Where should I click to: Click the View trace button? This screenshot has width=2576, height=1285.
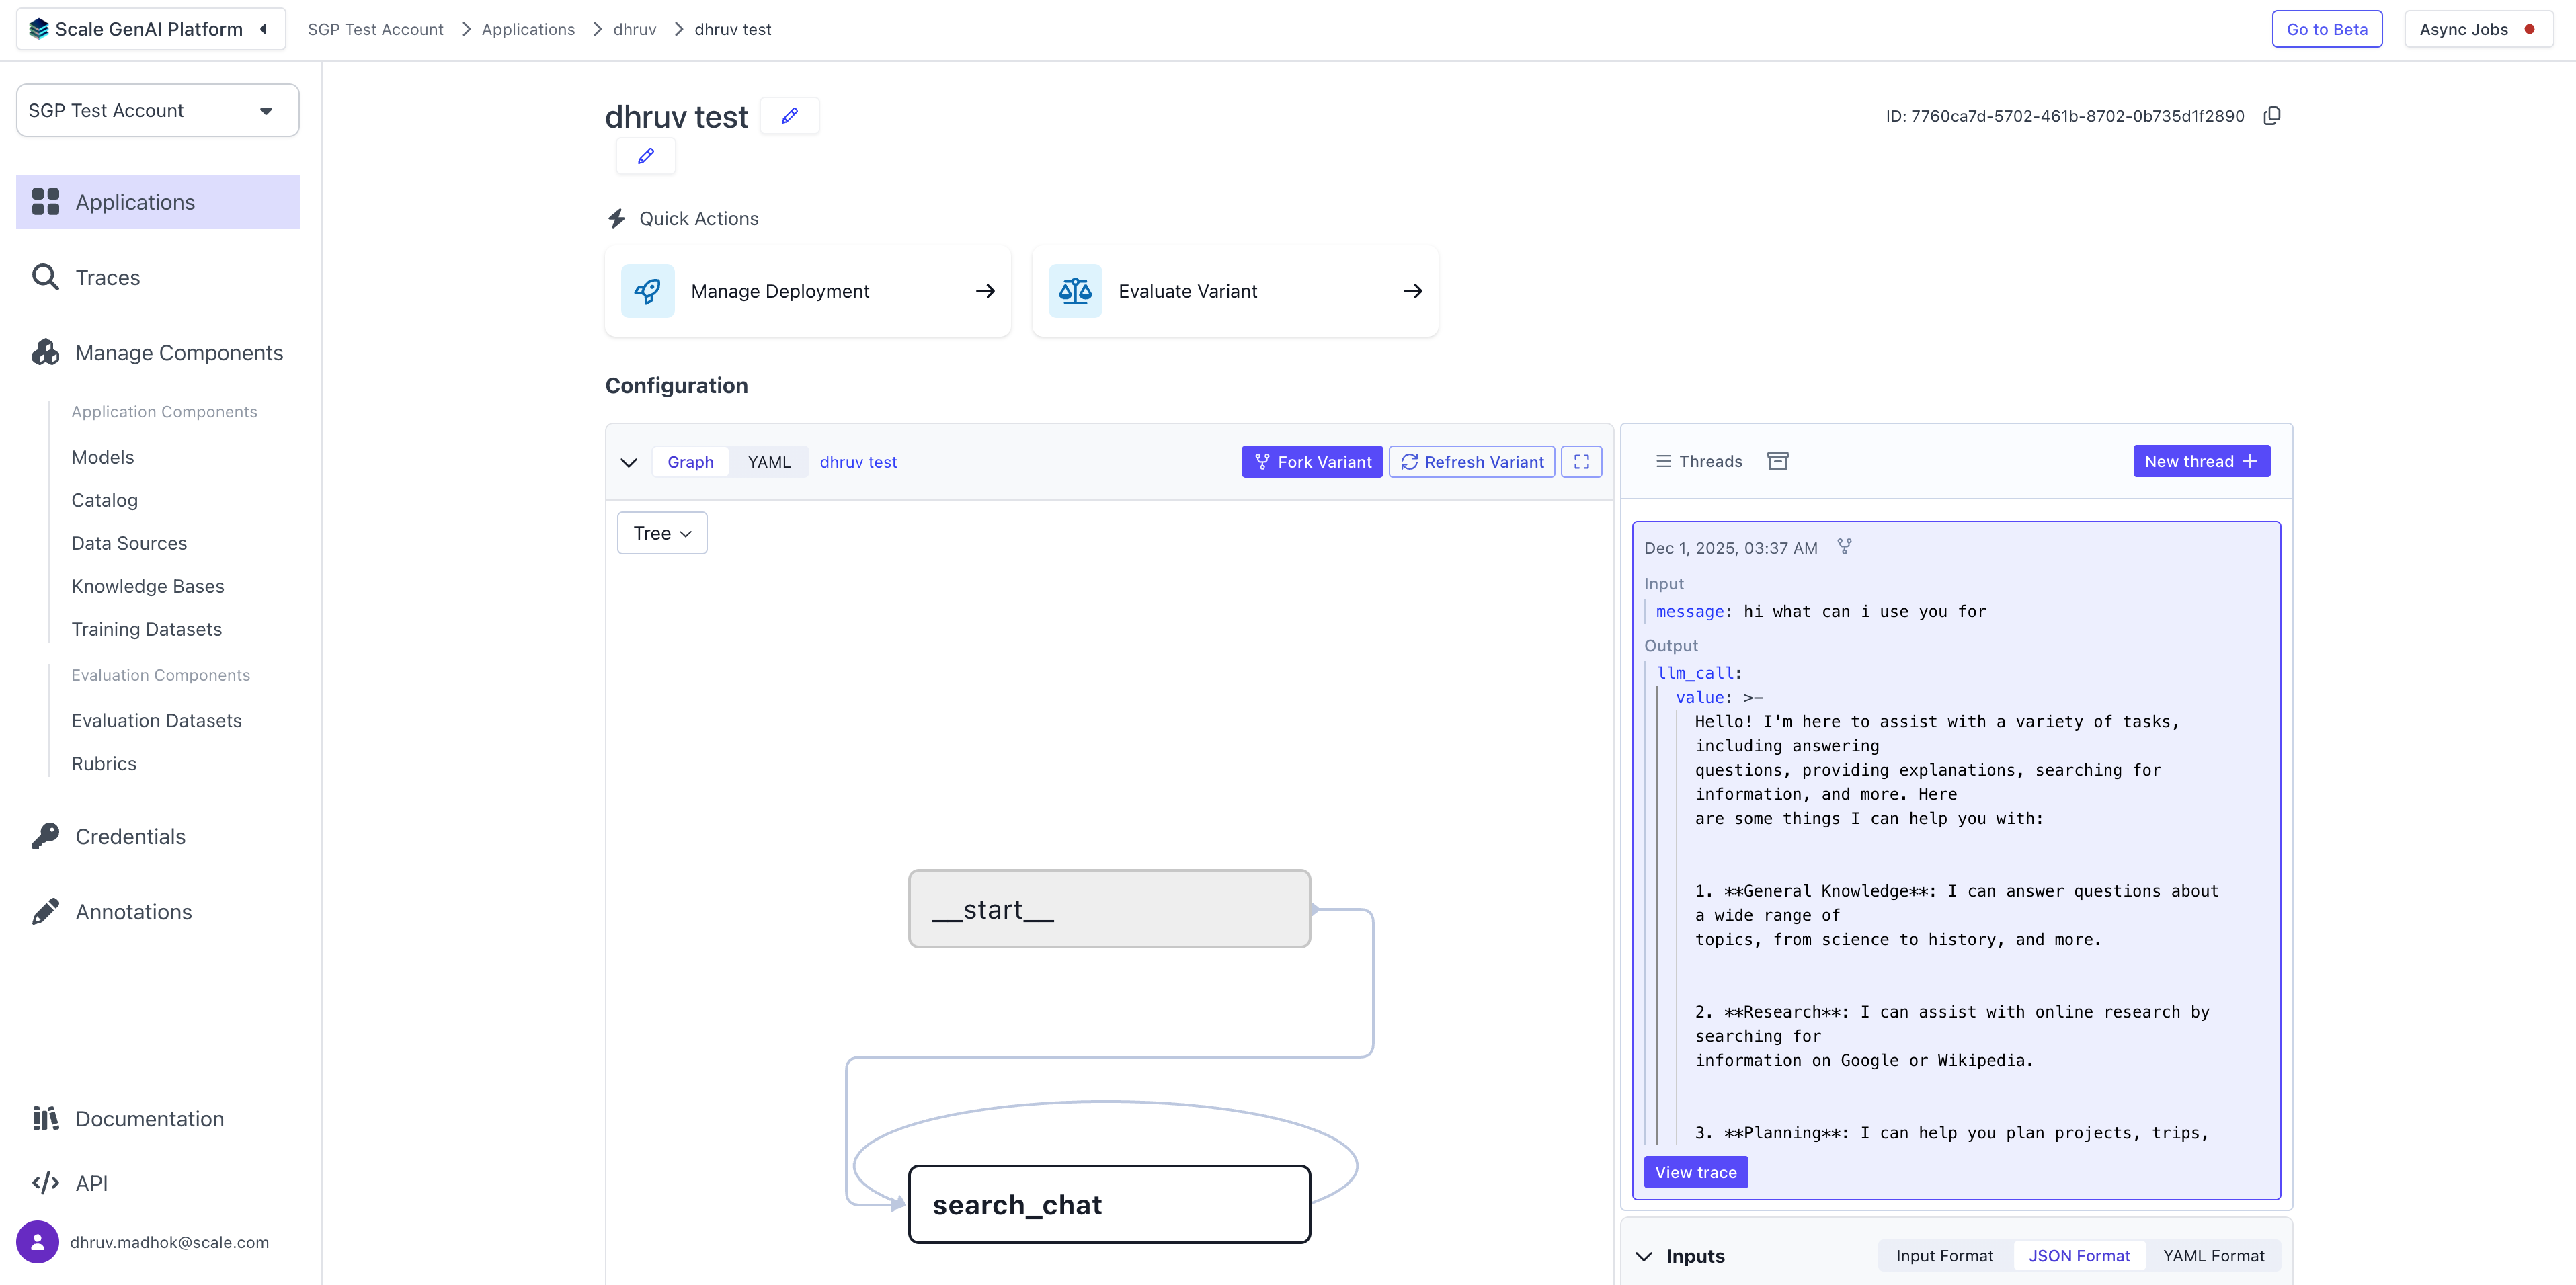pyautogui.click(x=1695, y=1172)
